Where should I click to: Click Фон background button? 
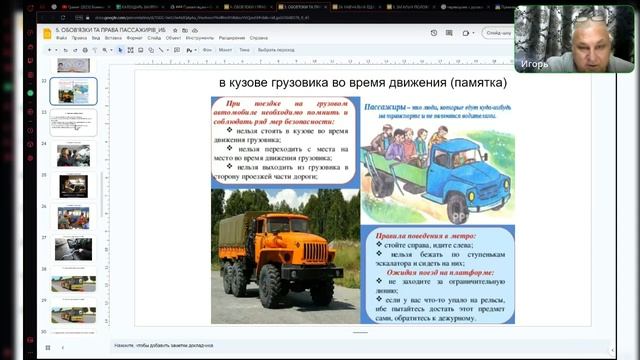point(207,50)
